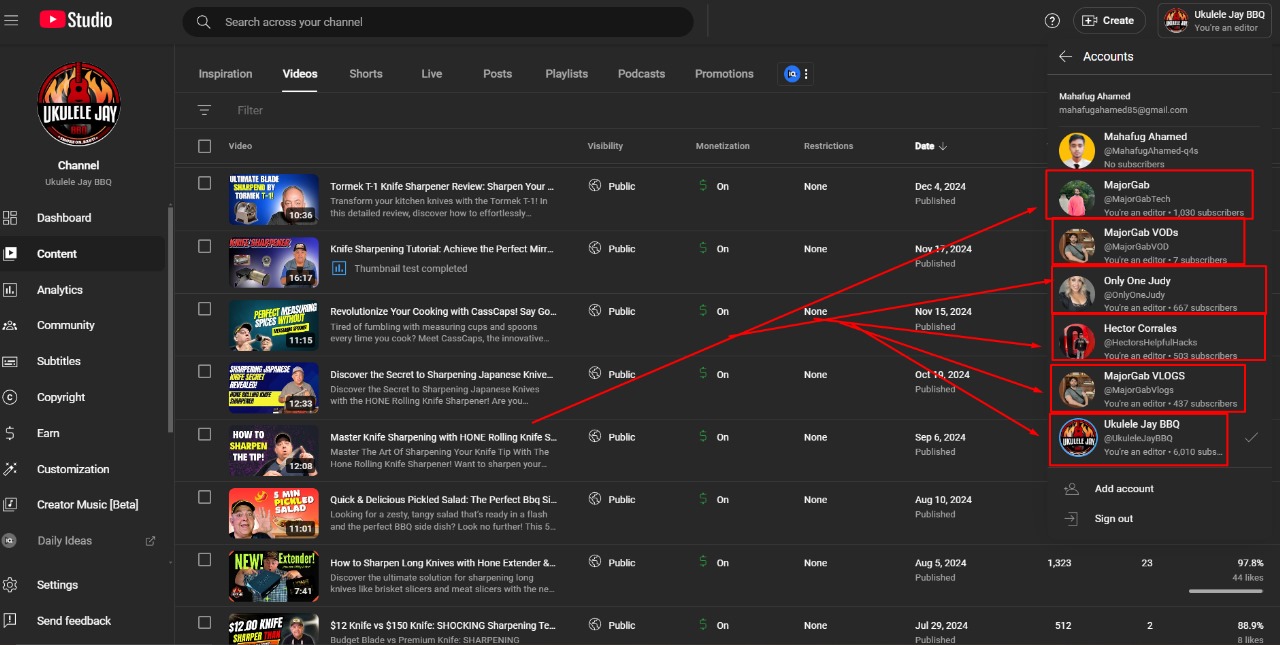Image resolution: width=1280 pixels, height=645 pixels.
Task: Sort videos by the Date column
Action: pyautogui.click(x=931, y=146)
